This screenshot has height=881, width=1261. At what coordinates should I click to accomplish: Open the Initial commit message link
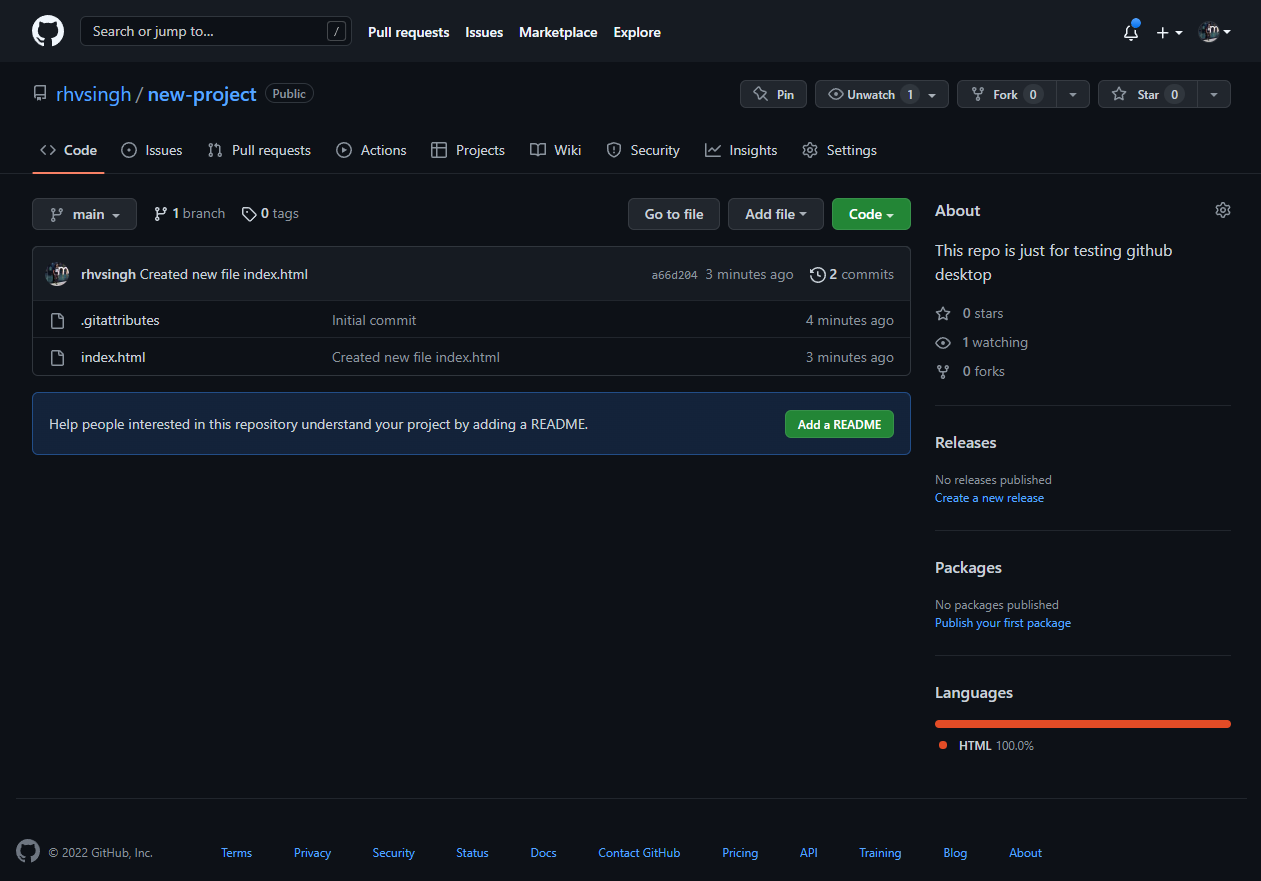point(374,320)
